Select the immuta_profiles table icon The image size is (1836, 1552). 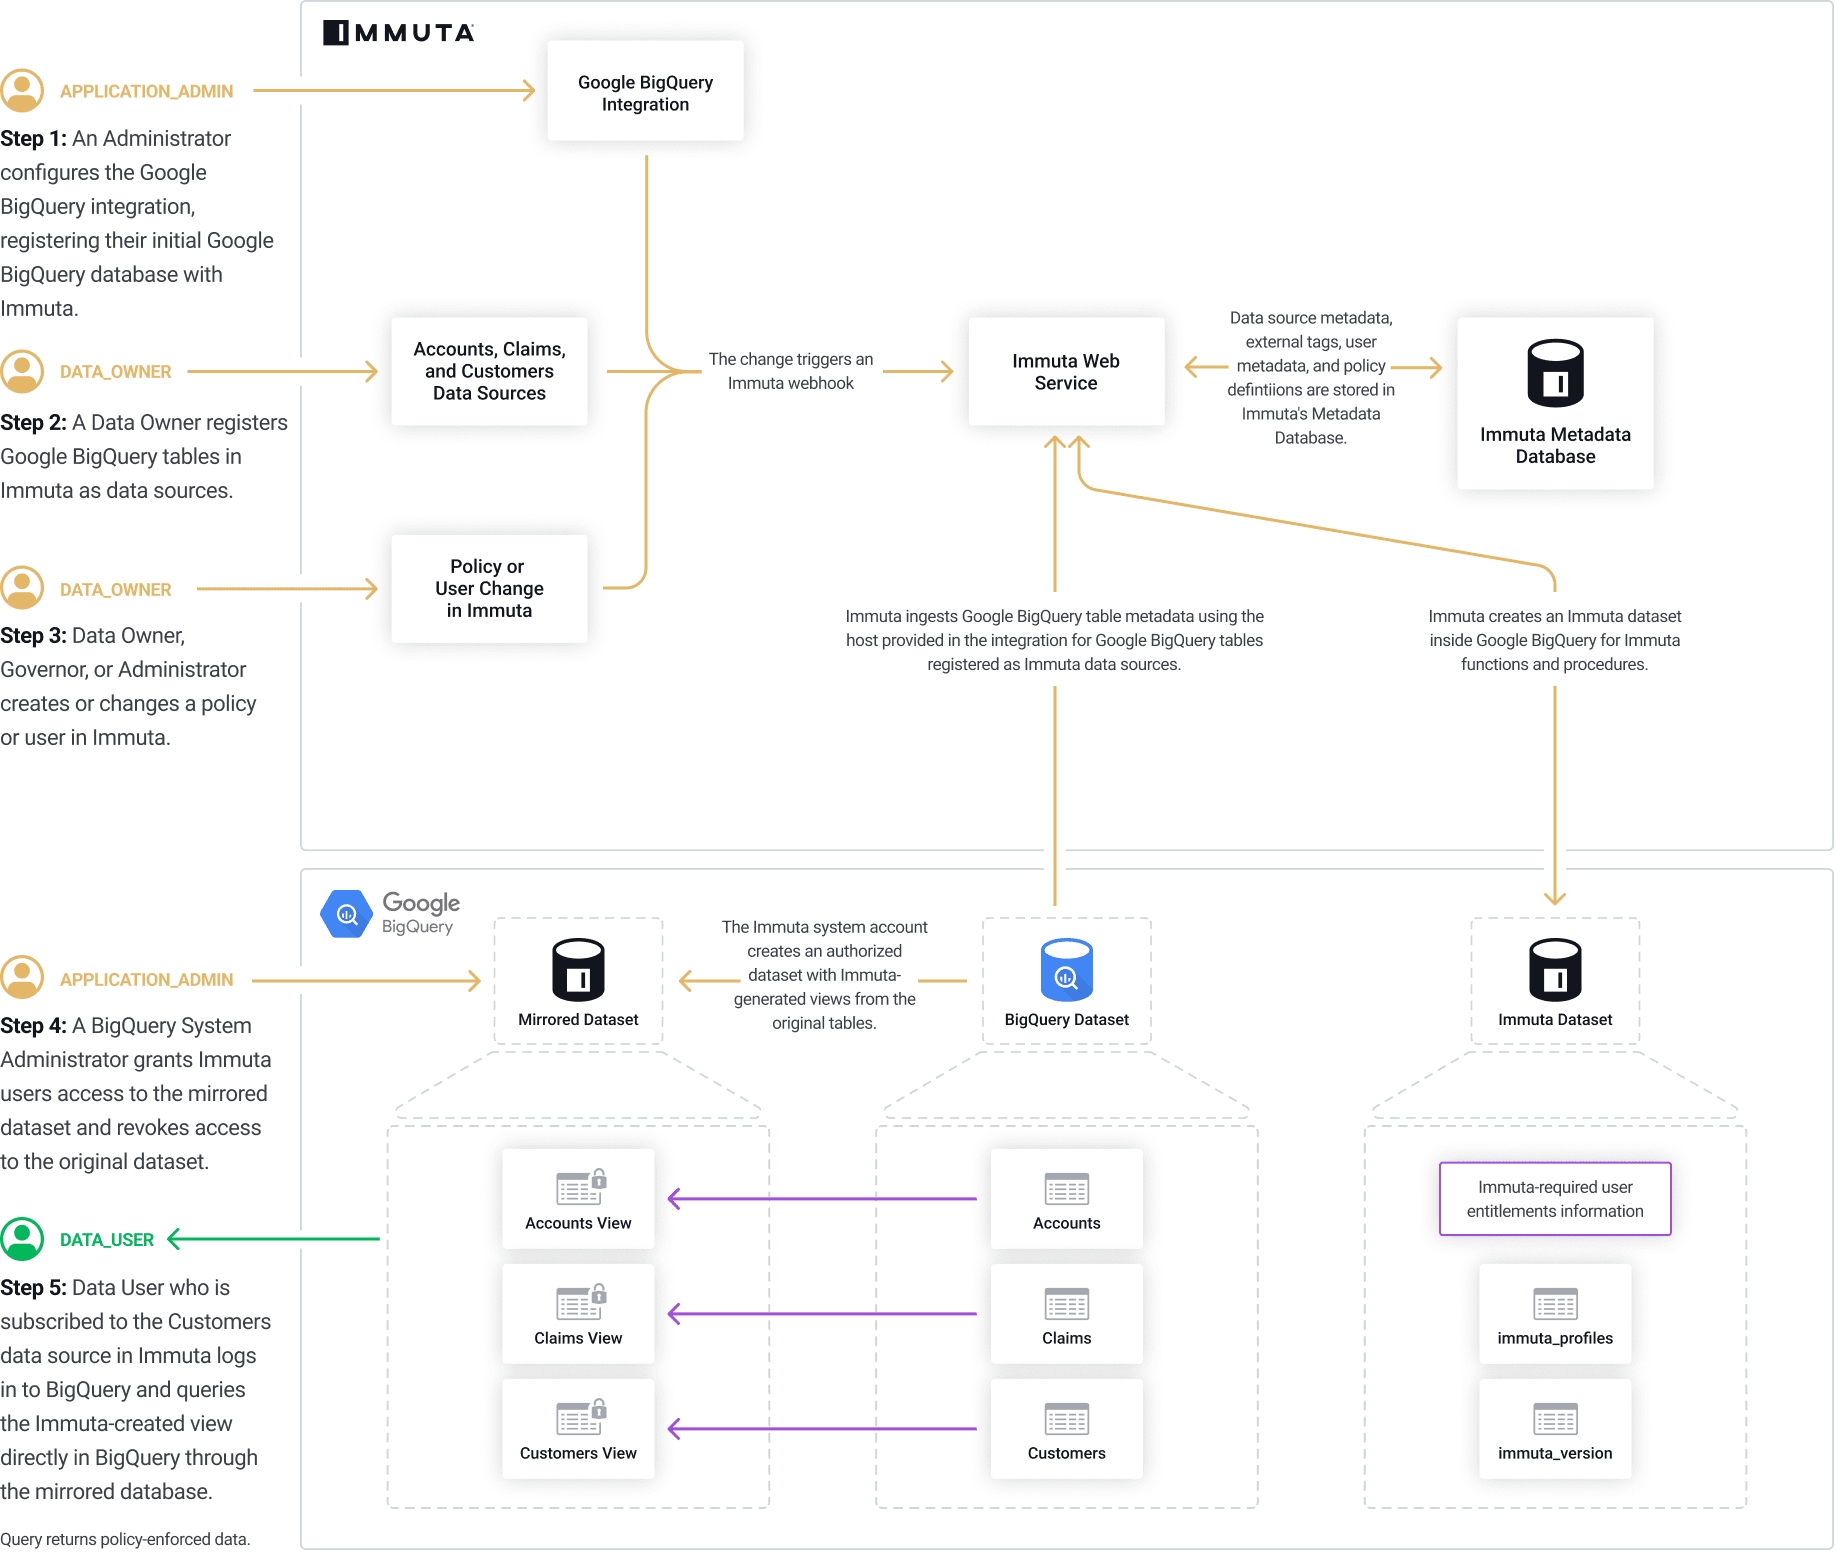point(1555,1304)
